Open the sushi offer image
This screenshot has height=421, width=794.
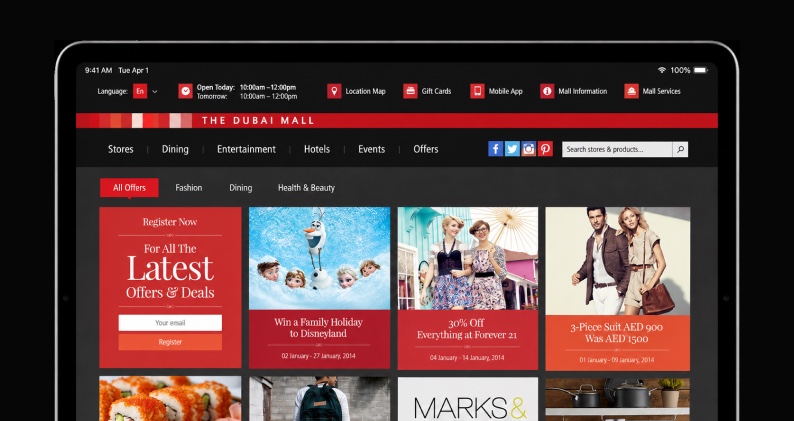click(x=170, y=398)
